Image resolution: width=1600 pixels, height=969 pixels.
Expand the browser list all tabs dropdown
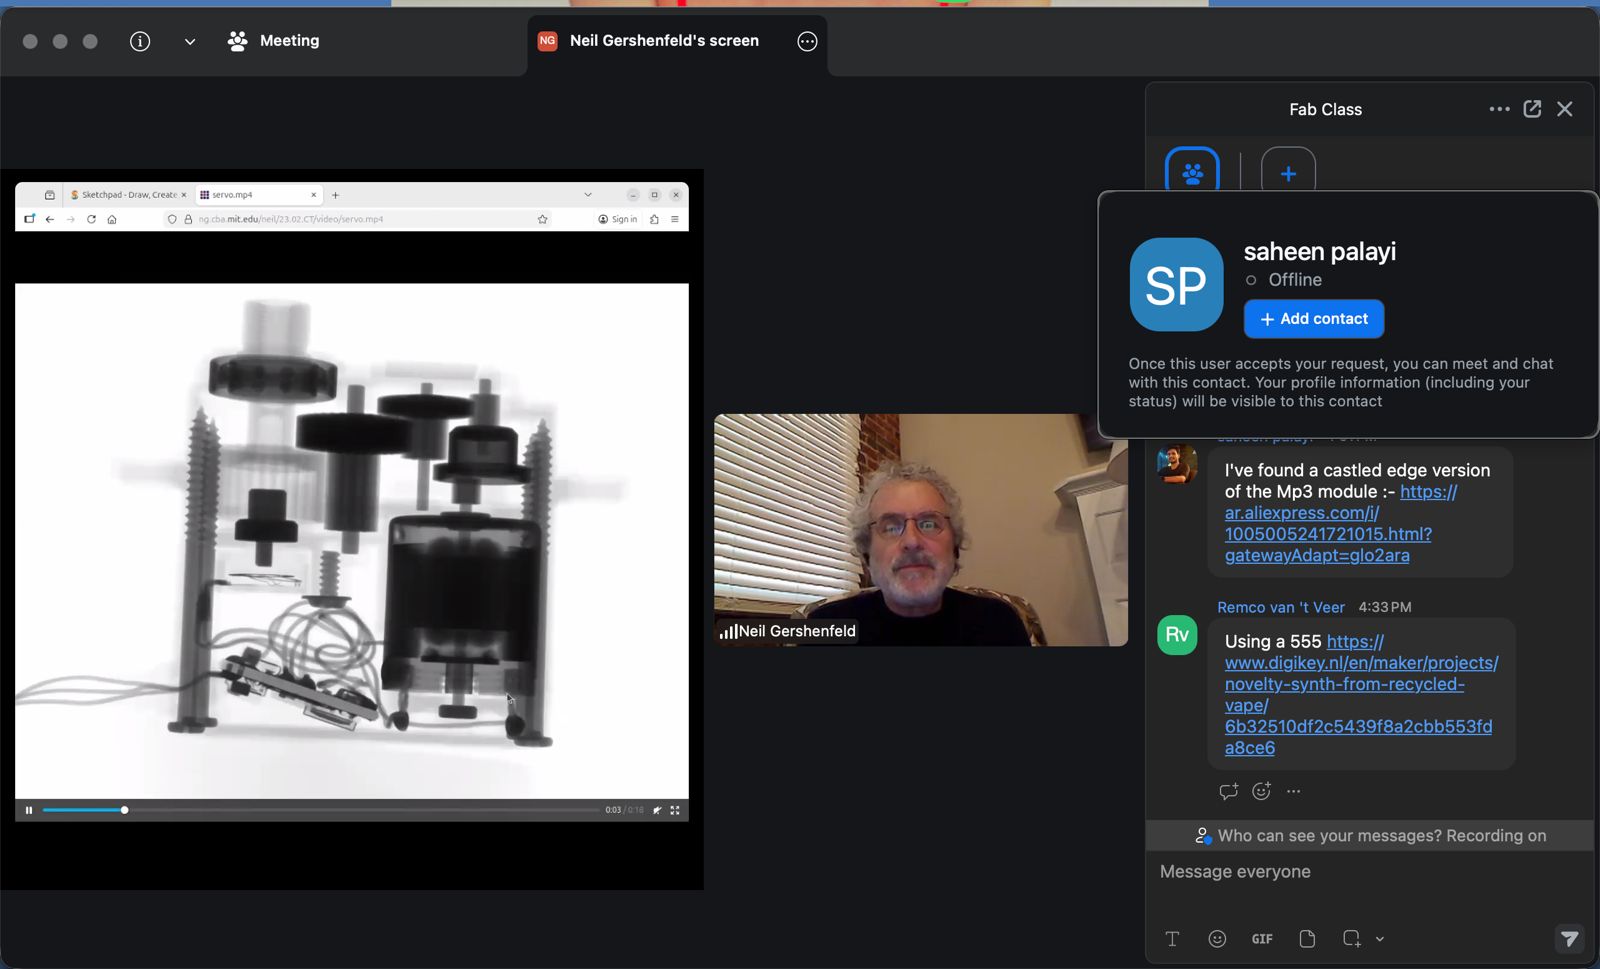[x=588, y=195]
